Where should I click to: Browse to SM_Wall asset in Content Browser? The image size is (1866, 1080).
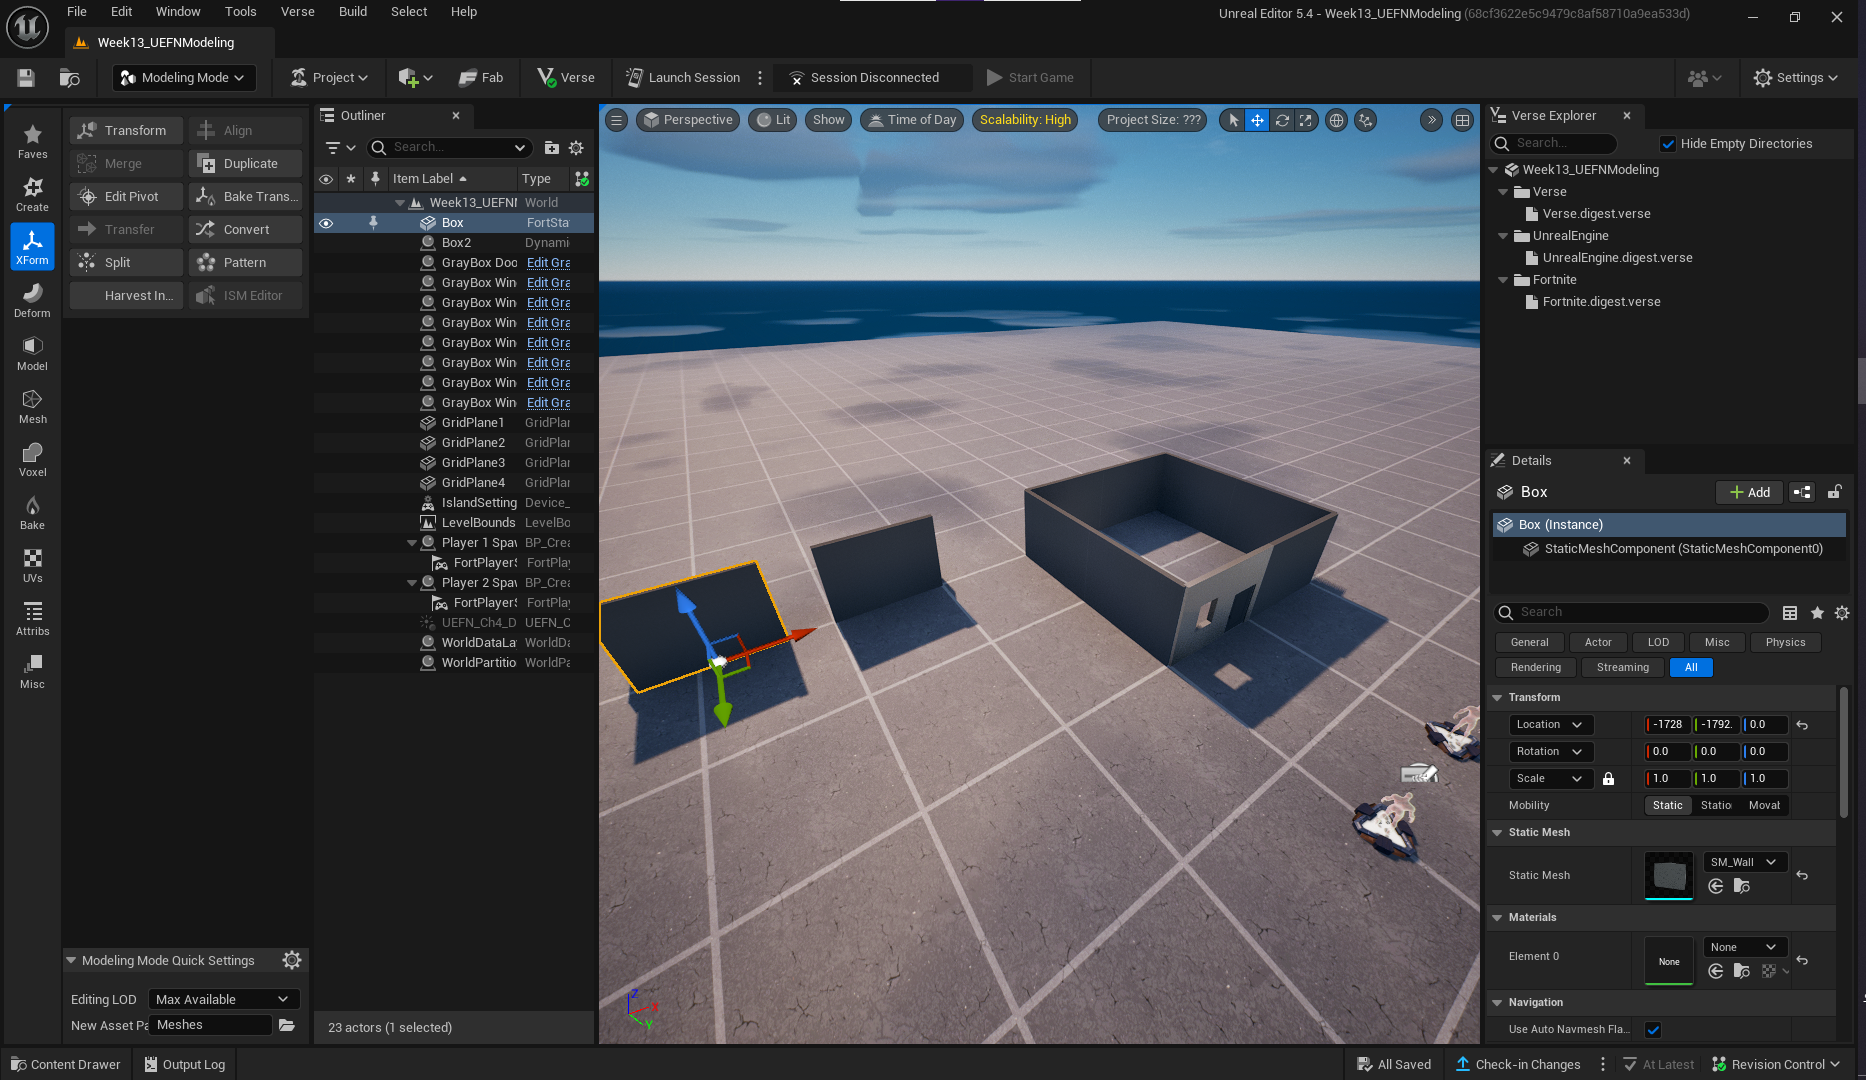click(x=1741, y=886)
